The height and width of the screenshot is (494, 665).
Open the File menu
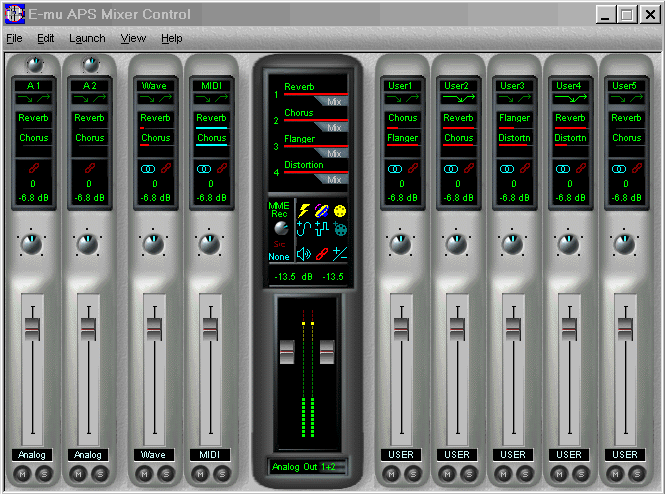coord(14,38)
